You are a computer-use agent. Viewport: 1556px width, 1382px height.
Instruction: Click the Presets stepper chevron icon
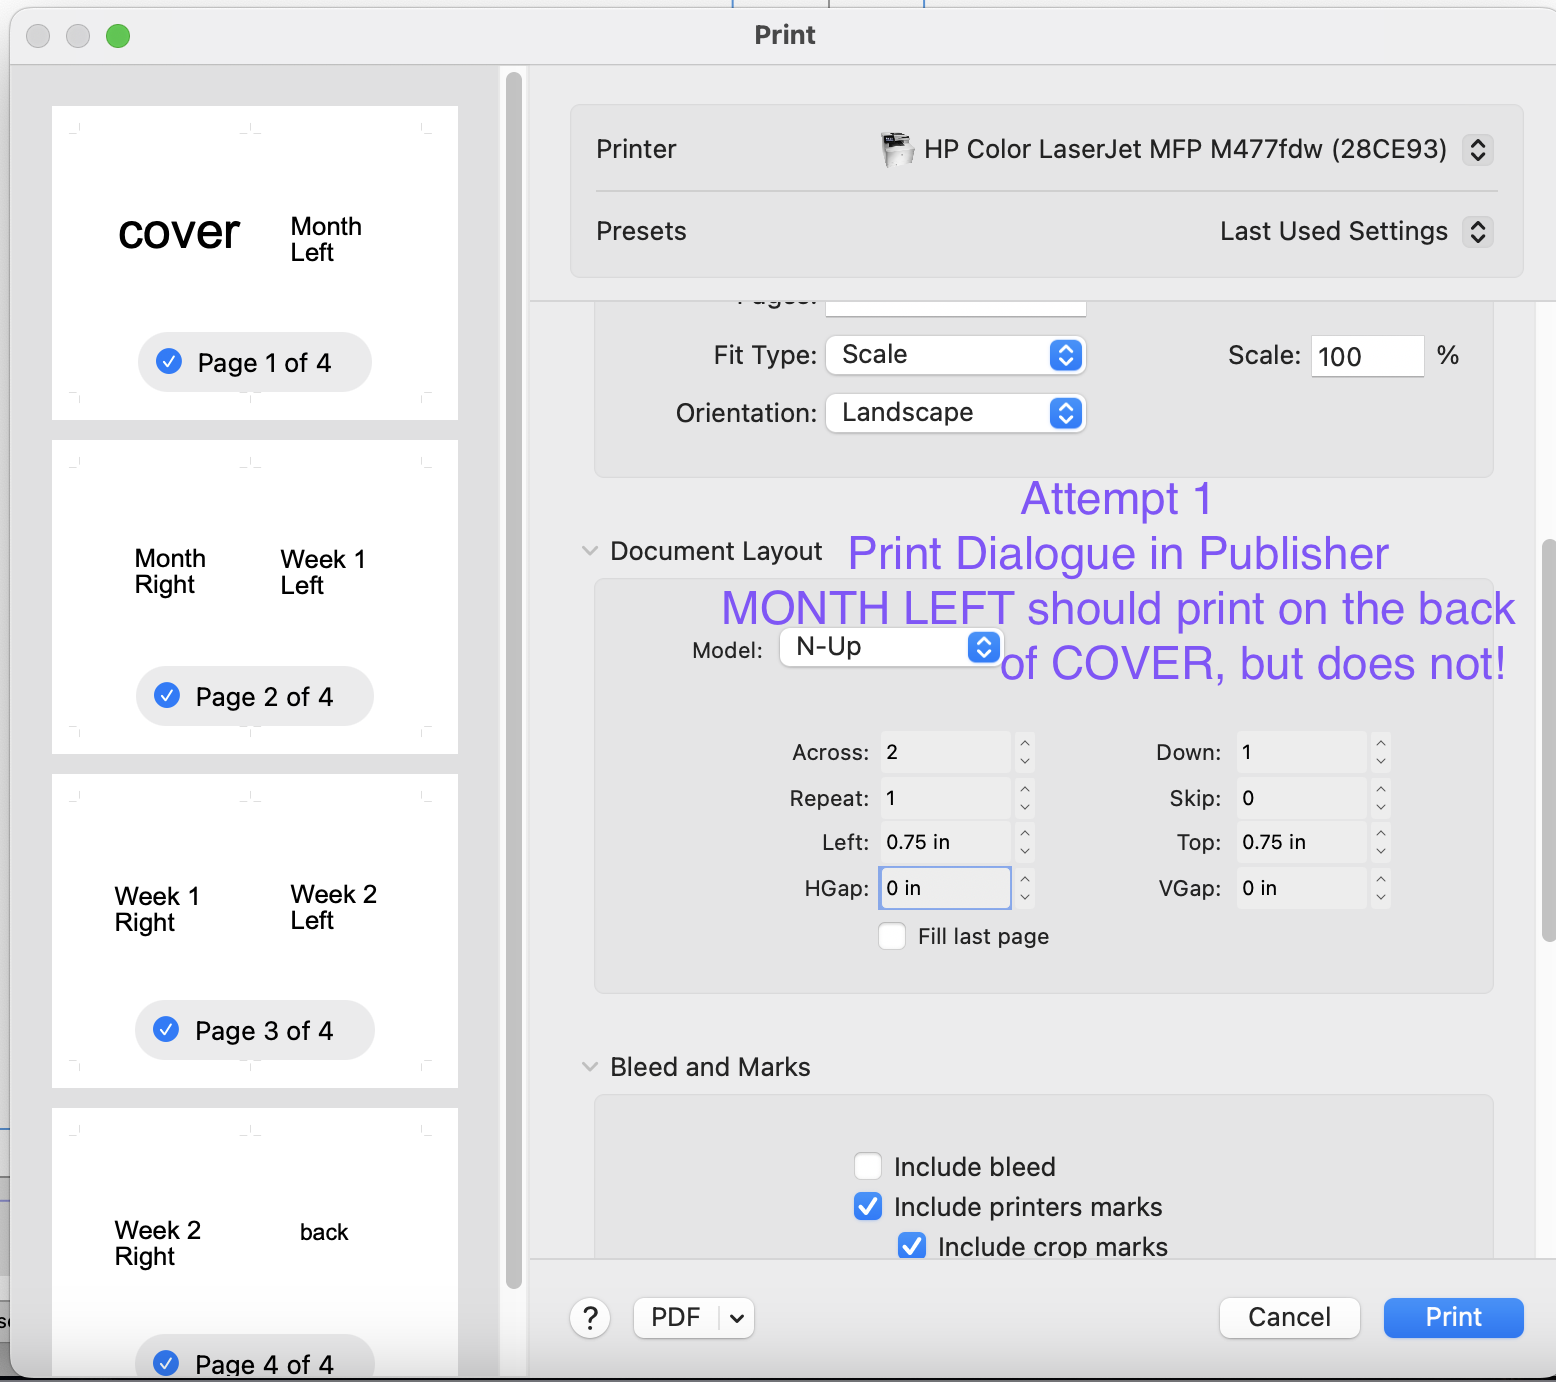click(x=1480, y=231)
